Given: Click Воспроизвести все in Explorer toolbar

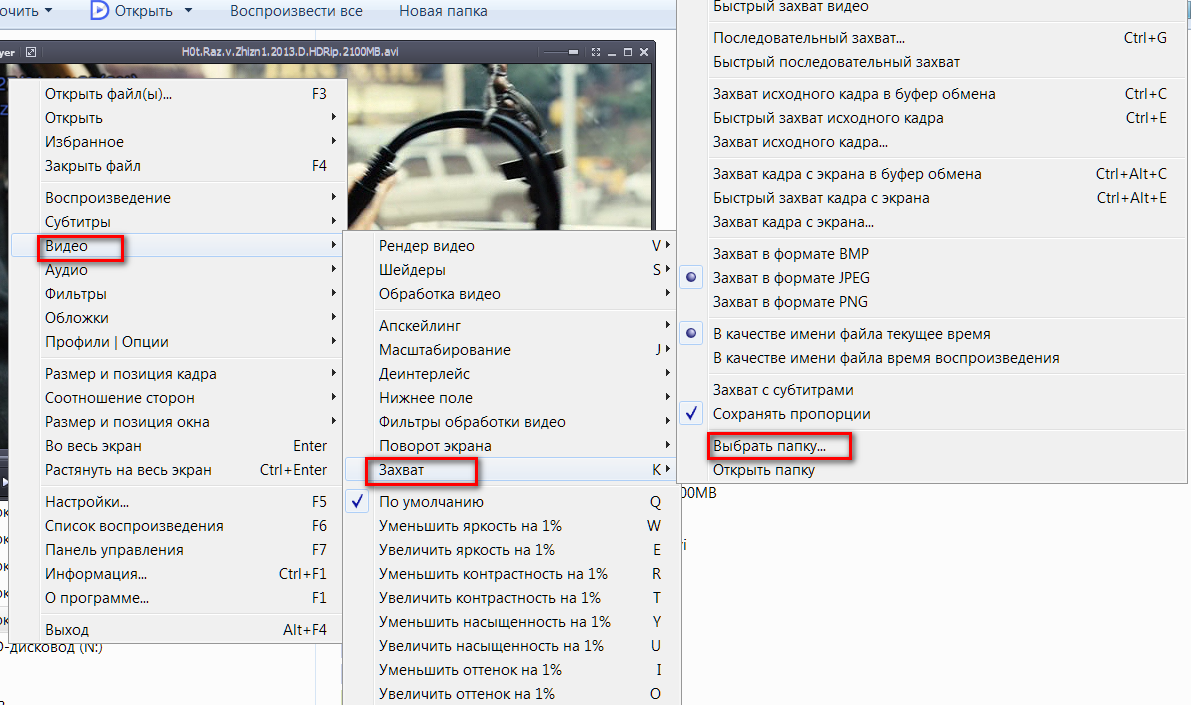Looking at the screenshot, I should tap(296, 11).
